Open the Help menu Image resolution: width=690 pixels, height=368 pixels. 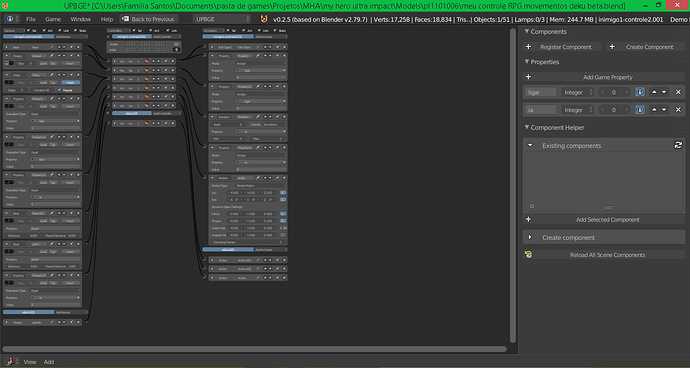106,19
